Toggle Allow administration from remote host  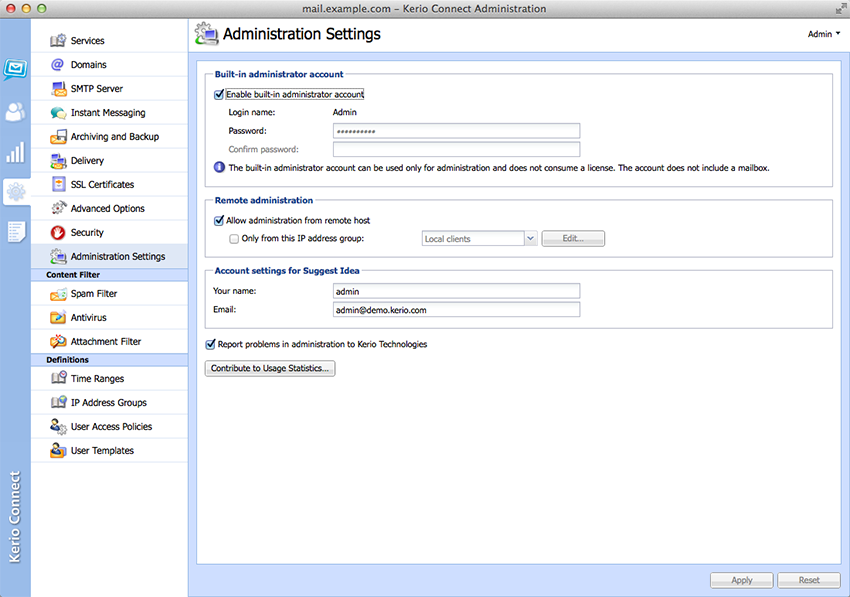click(219, 221)
